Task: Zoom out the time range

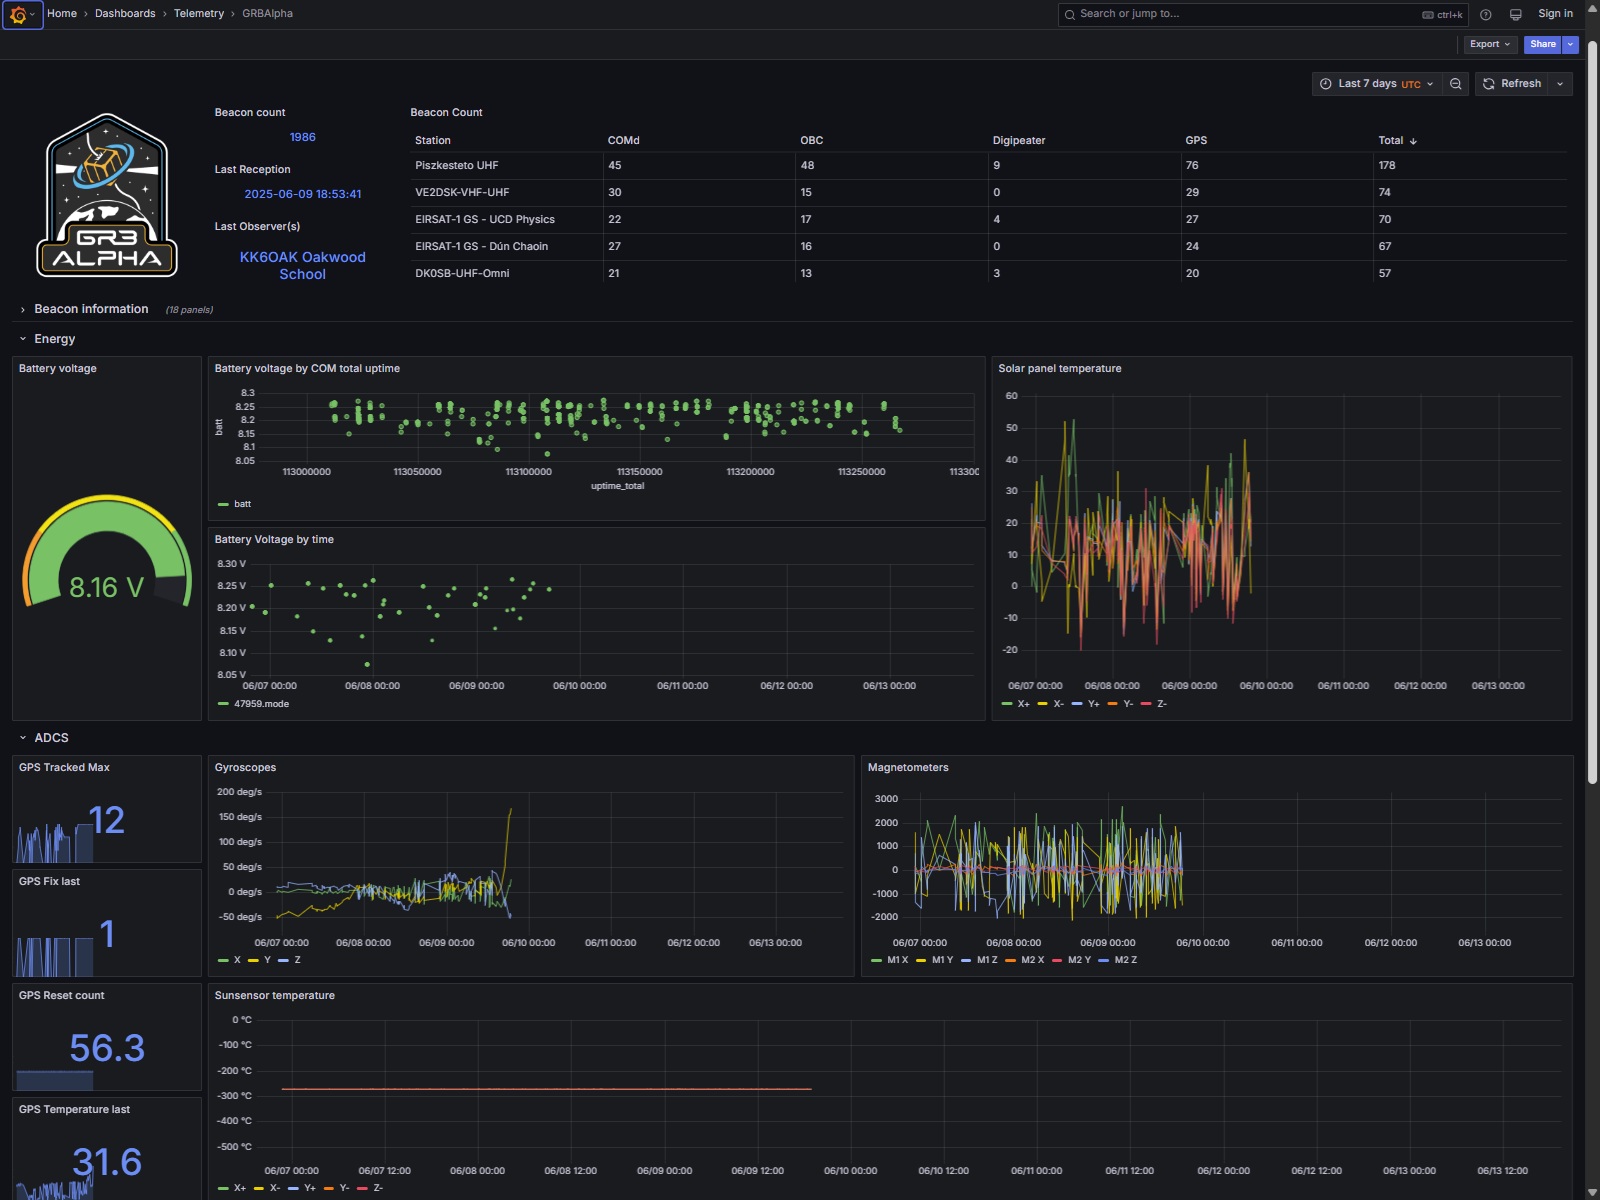Action: 1456,84
